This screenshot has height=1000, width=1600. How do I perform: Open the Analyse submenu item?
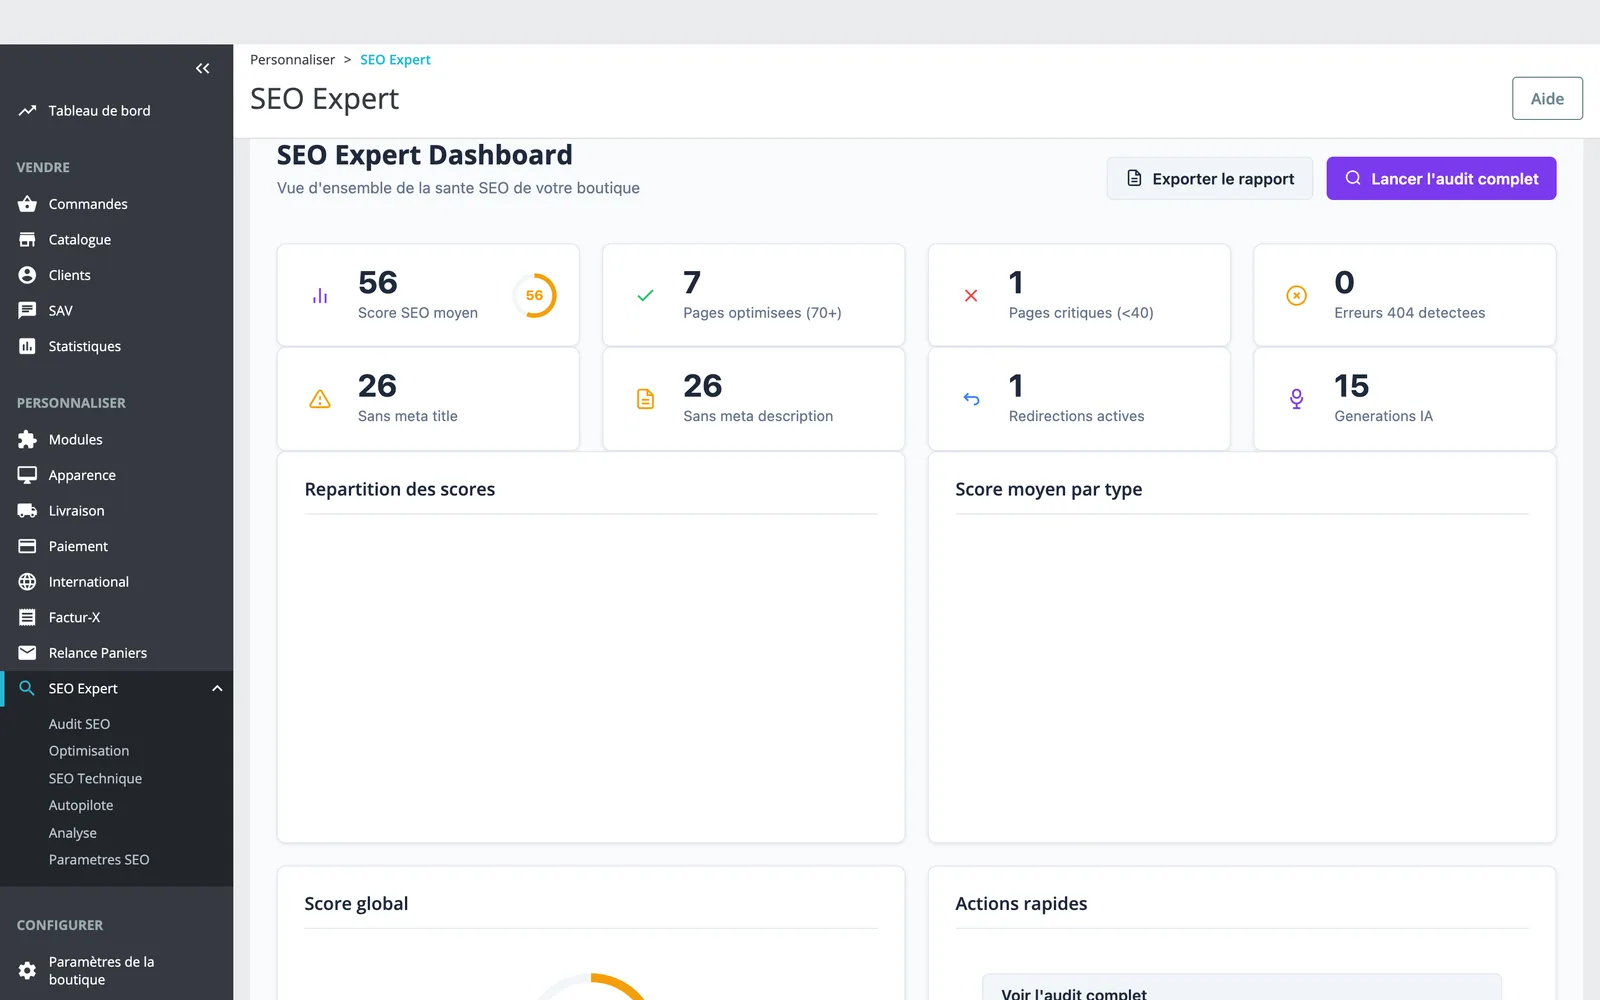tap(73, 833)
